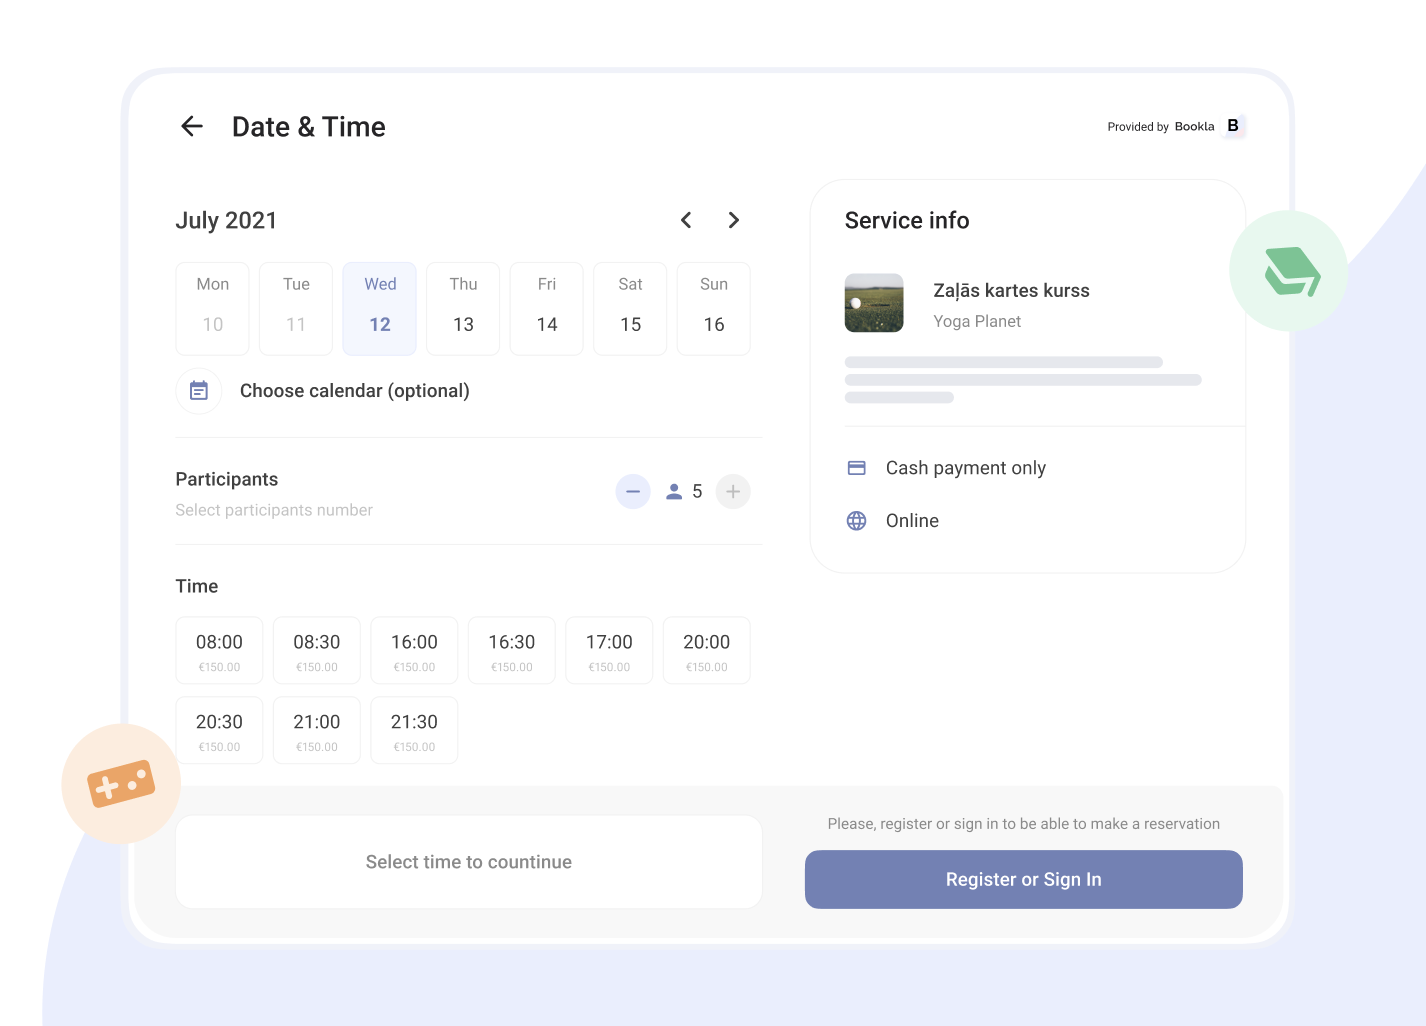Viewport: 1426px width, 1026px height.
Task: Click the Yoga Planet provider text
Action: (x=977, y=321)
